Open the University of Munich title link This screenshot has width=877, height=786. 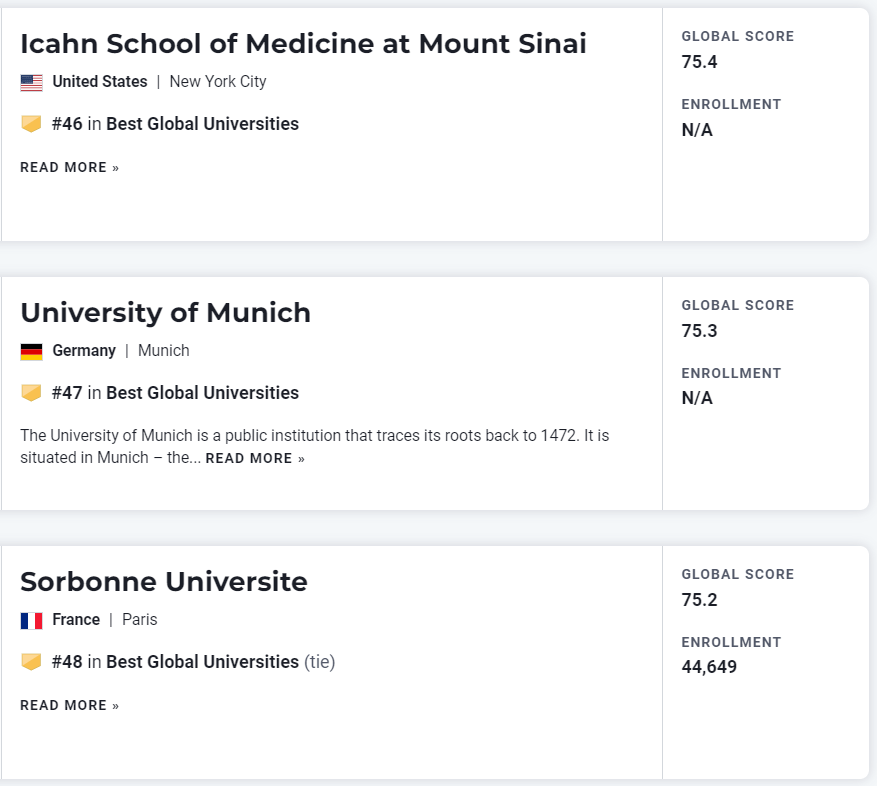coord(165,313)
